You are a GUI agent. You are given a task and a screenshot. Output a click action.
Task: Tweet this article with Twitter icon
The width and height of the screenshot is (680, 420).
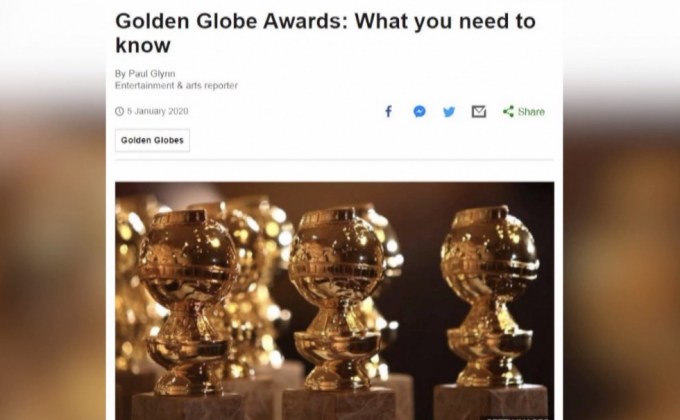coord(449,112)
